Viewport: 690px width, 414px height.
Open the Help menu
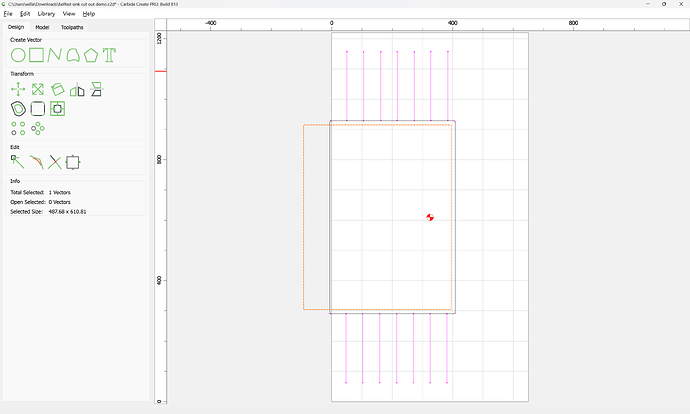[x=89, y=14]
